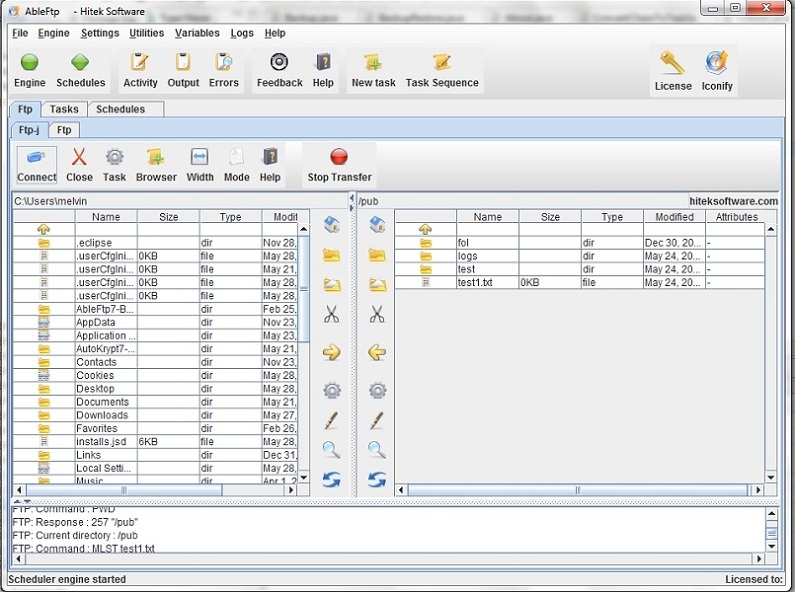Screen dimensions: 795x592
Task: Select test1.txt in remote file list
Action: click(475, 283)
